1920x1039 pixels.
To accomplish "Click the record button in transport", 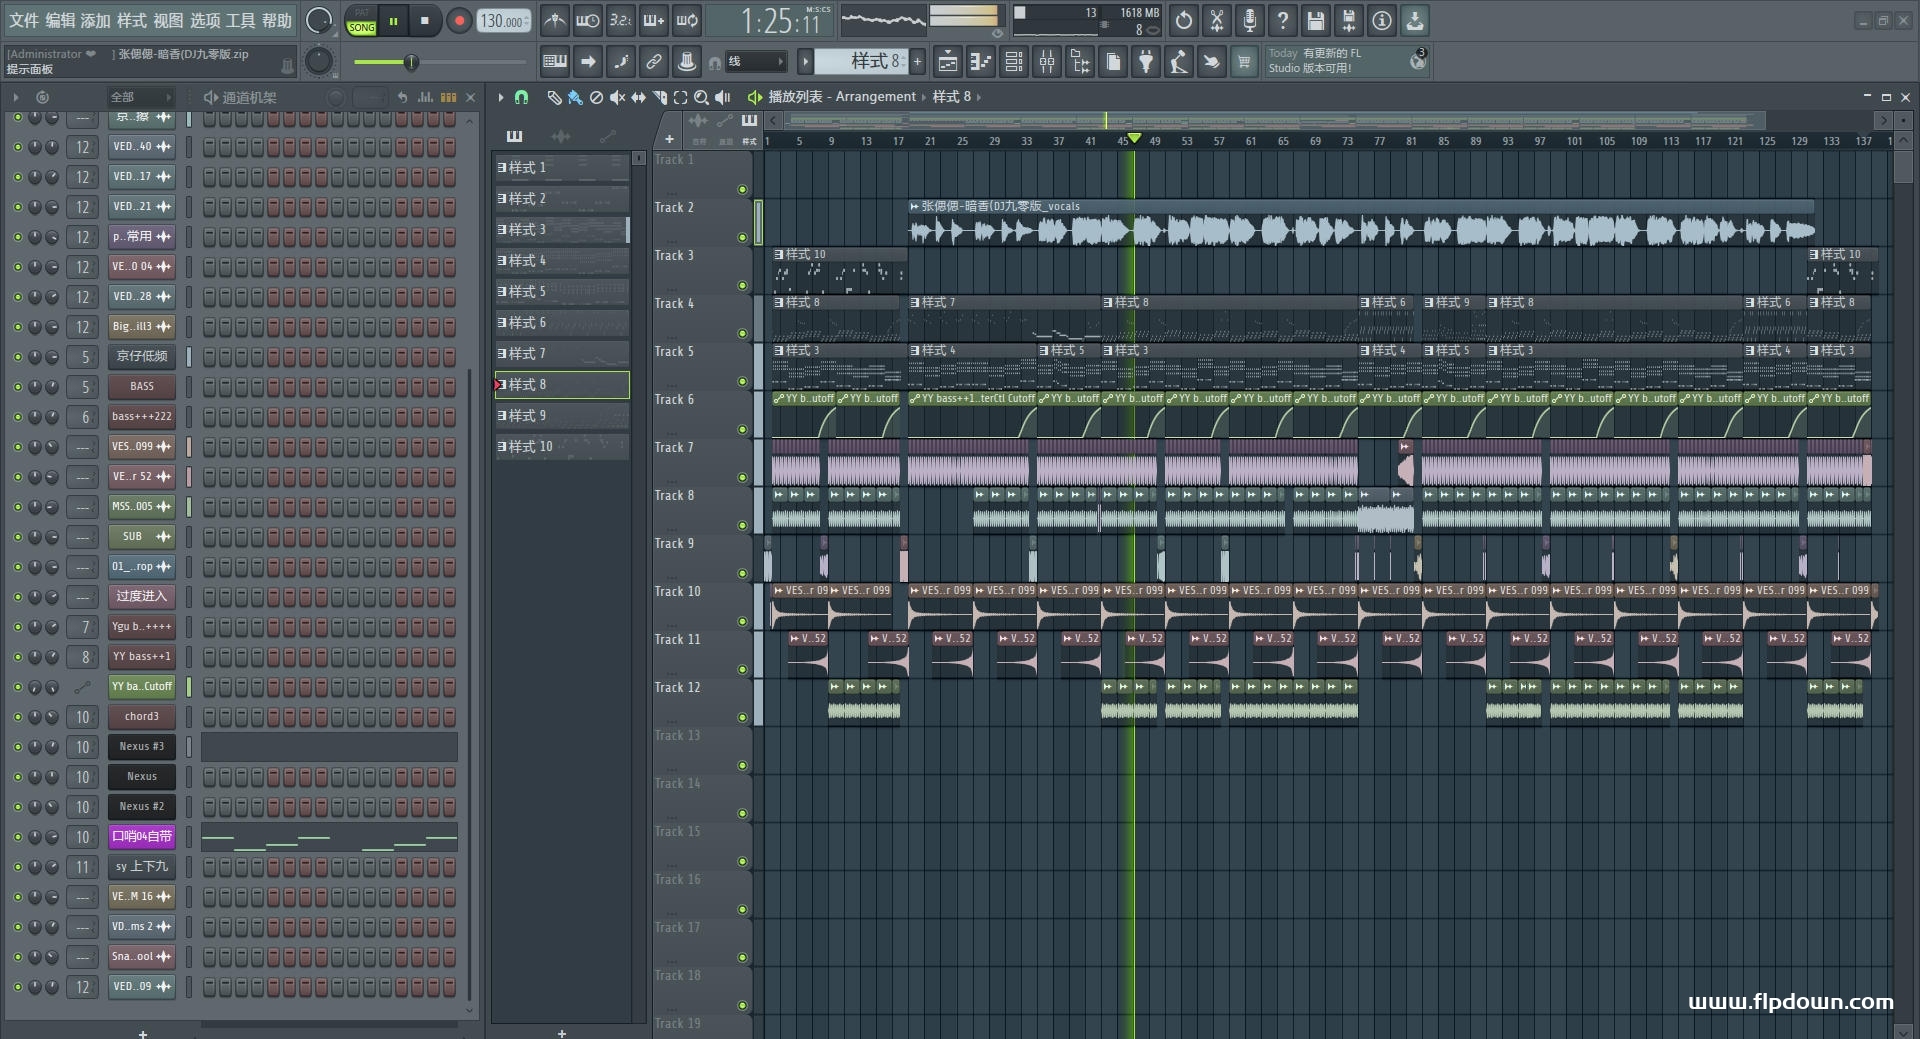I will click(459, 21).
